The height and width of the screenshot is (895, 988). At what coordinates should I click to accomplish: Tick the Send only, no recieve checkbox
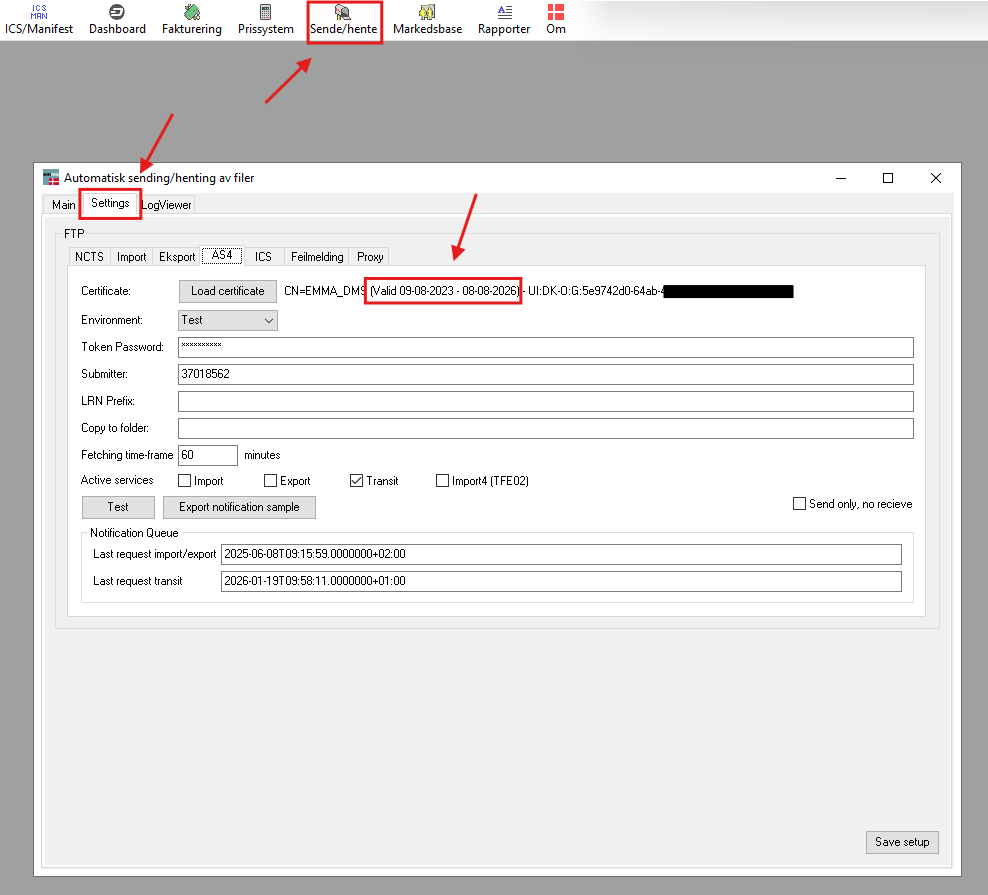coord(799,504)
